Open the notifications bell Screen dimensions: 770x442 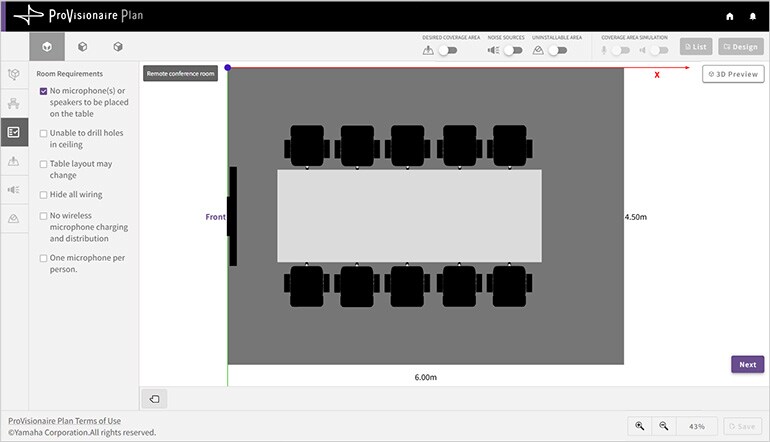click(x=753, y=16)
